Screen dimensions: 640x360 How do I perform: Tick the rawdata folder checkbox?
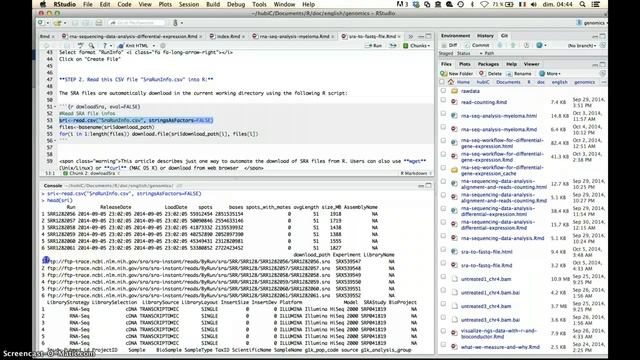click(443, 91)
